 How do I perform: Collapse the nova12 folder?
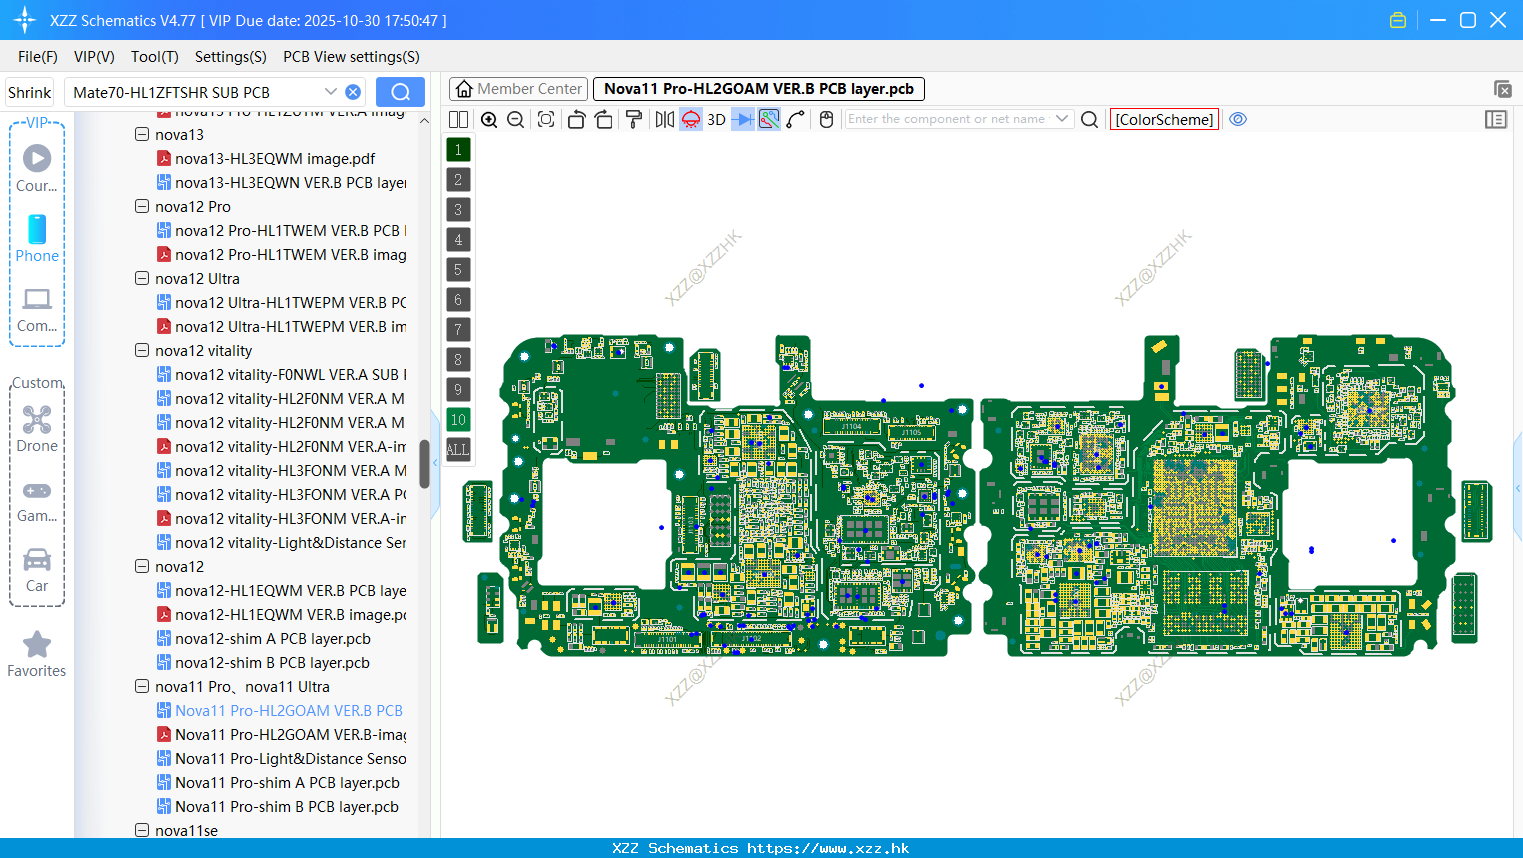[142, 566]
